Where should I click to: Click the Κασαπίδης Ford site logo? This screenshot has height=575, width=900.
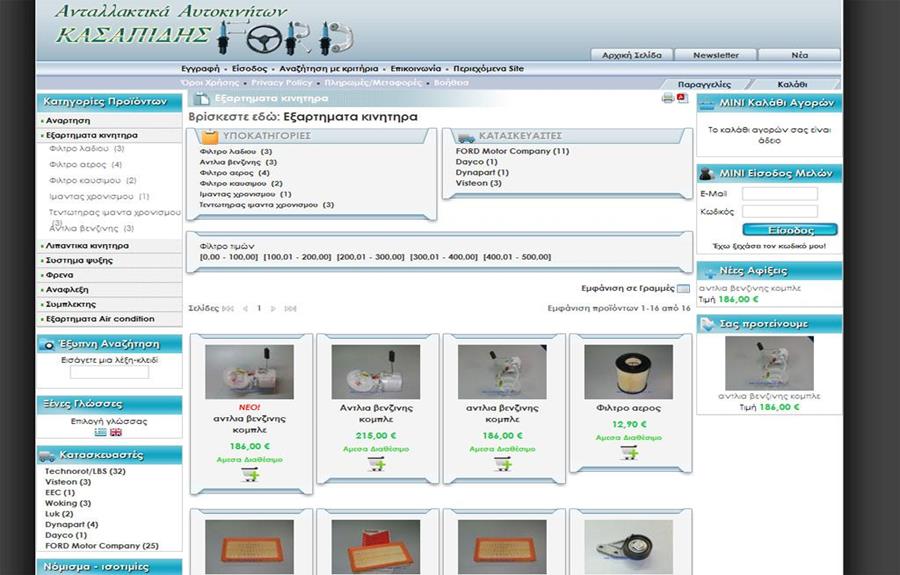click(x=204, y=29)
